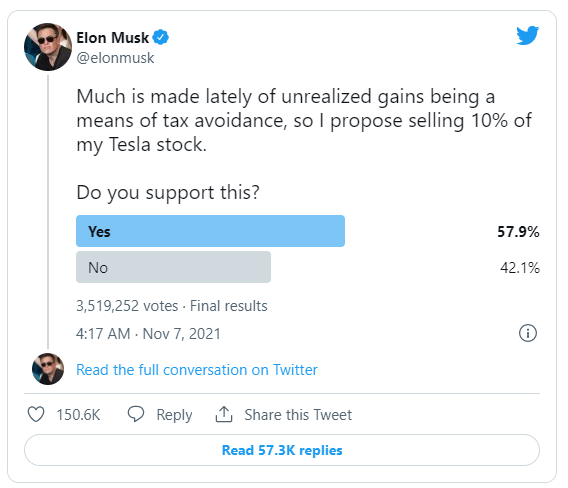Screen dimensions: 568x488
Task: Click the reply speech bubble icon
Action: click(136, 414)
